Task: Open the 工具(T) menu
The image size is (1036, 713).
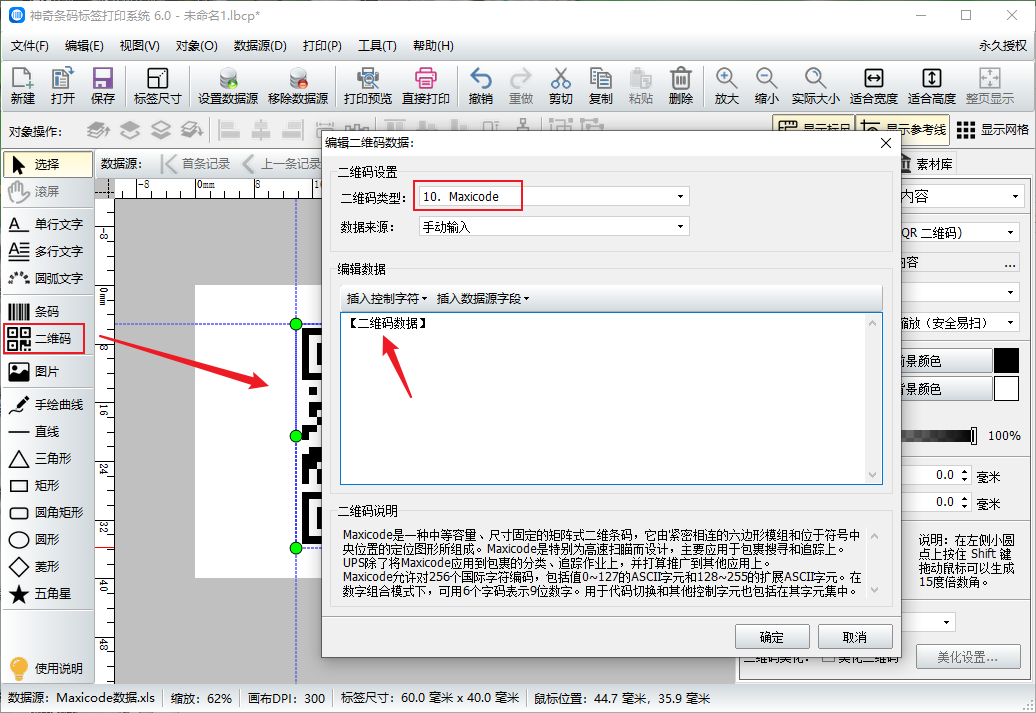Action: 377,46
